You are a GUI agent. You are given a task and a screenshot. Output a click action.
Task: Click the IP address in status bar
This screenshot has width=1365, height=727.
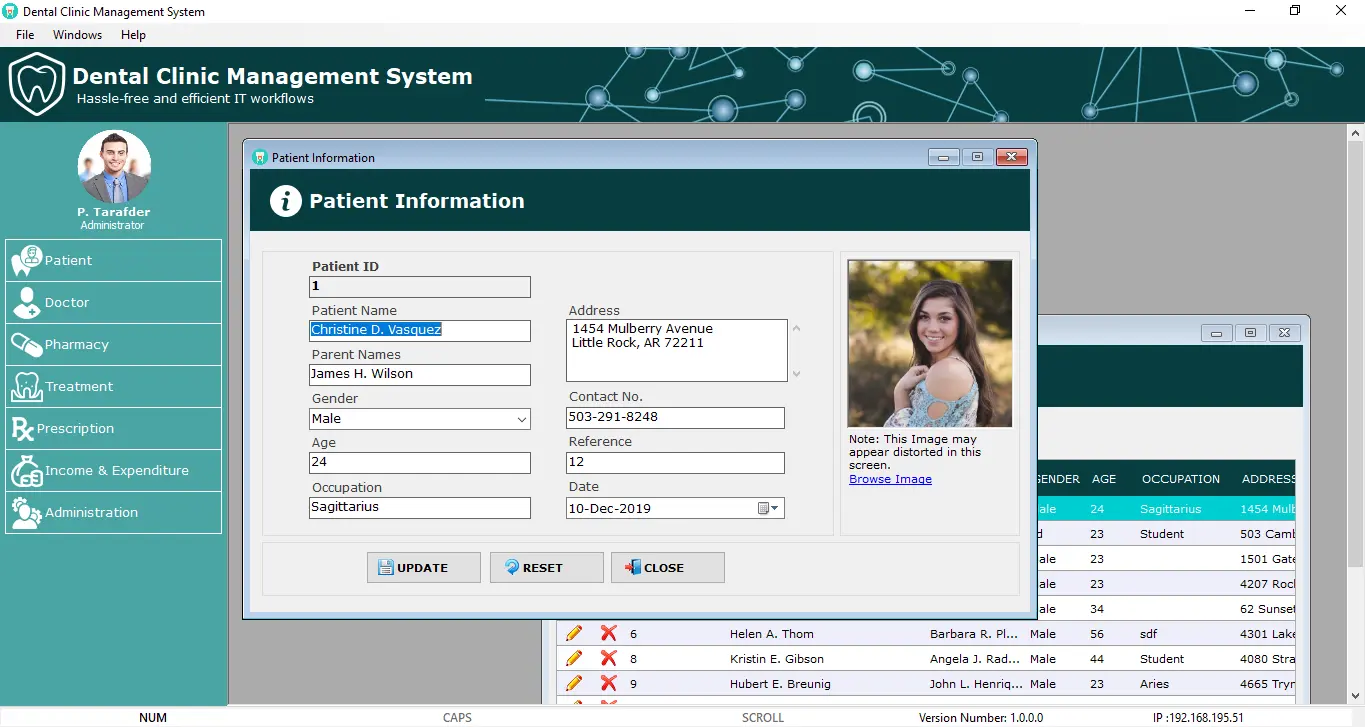click(x=1198, y=718)
